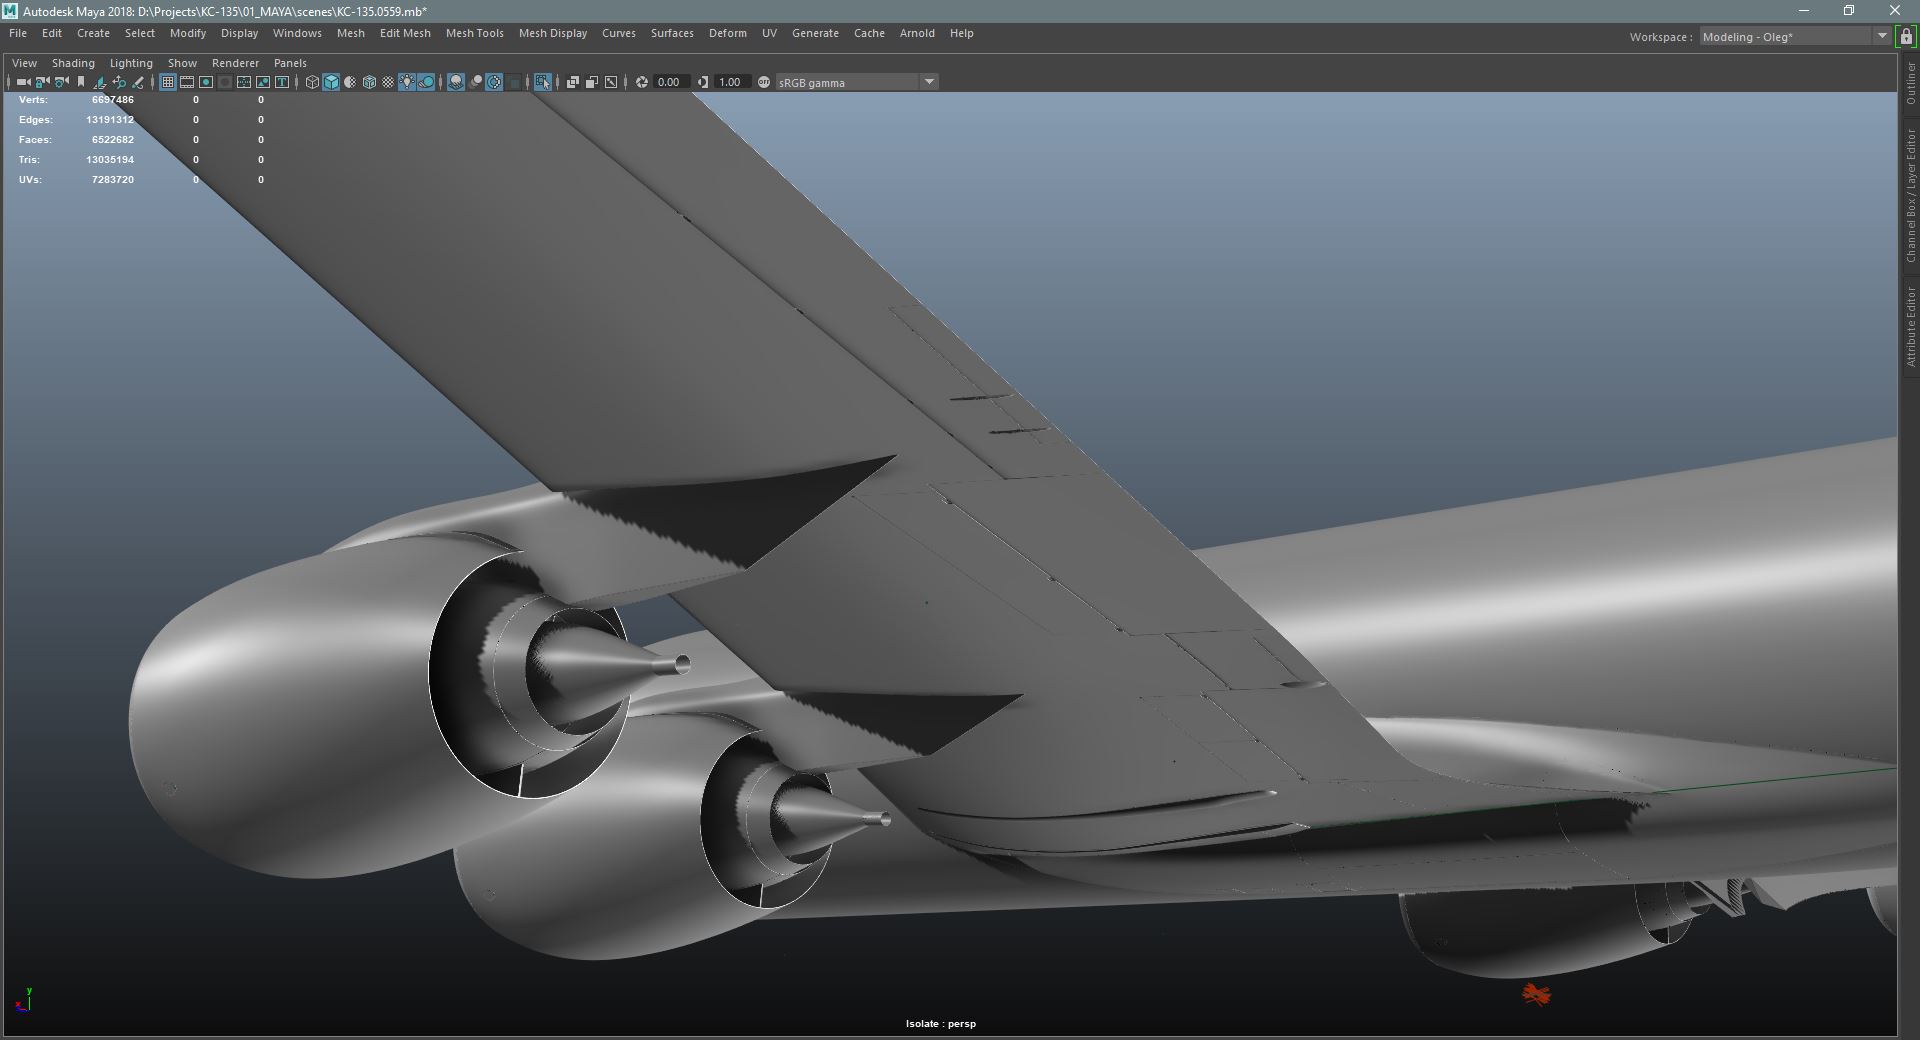Open the sRGB gamma color space dropdown
The image size is (1920, 1040).
pos(857,82)
